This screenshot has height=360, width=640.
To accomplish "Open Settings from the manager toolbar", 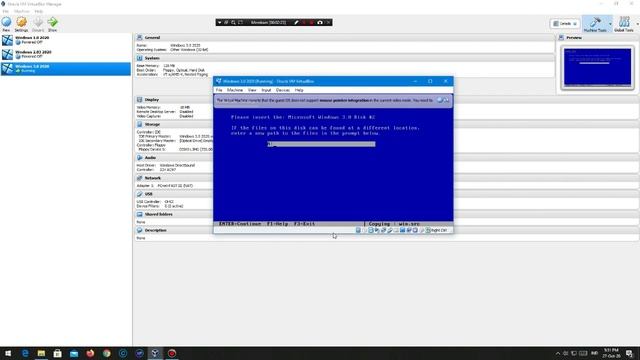I will pyautogui.click(x=21, y=24).
